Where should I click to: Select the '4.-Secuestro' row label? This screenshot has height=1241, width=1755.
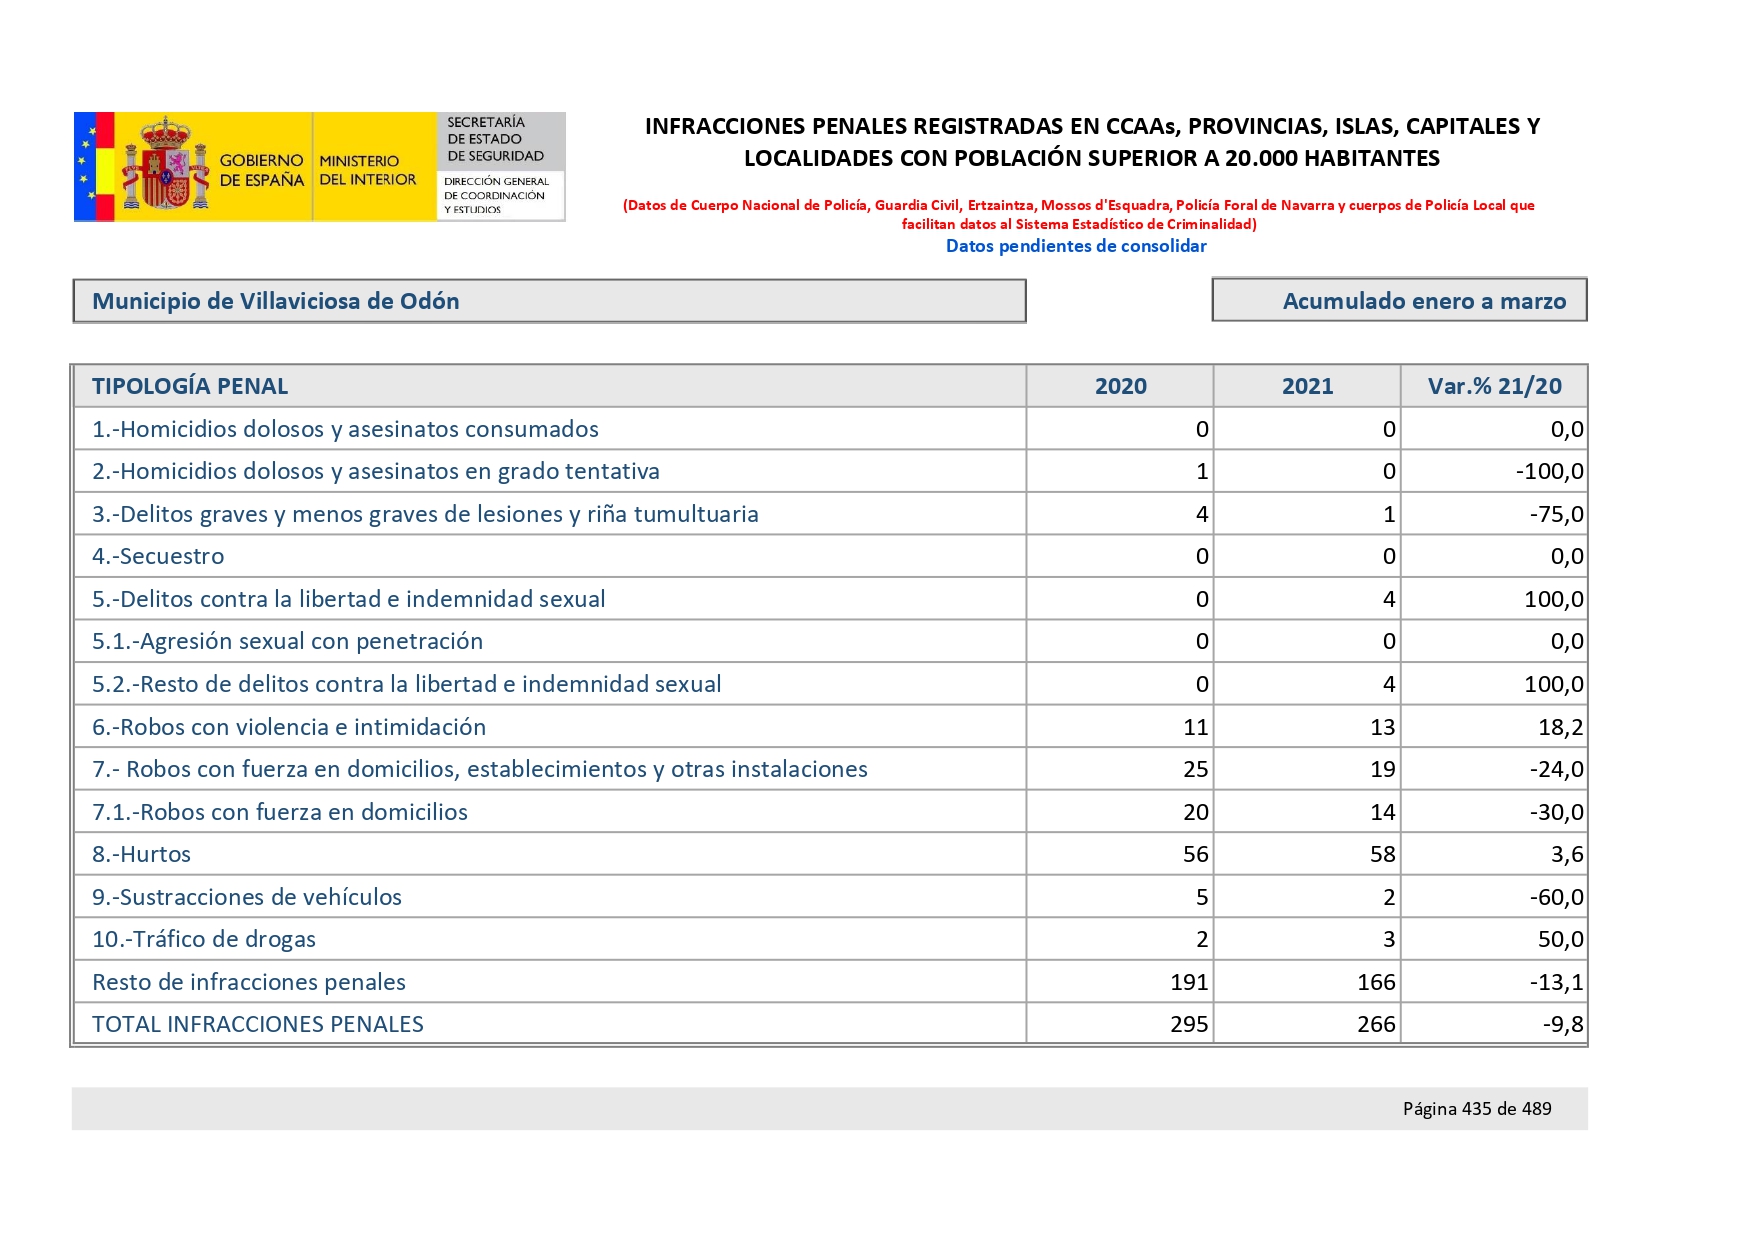tap(158, 556)
